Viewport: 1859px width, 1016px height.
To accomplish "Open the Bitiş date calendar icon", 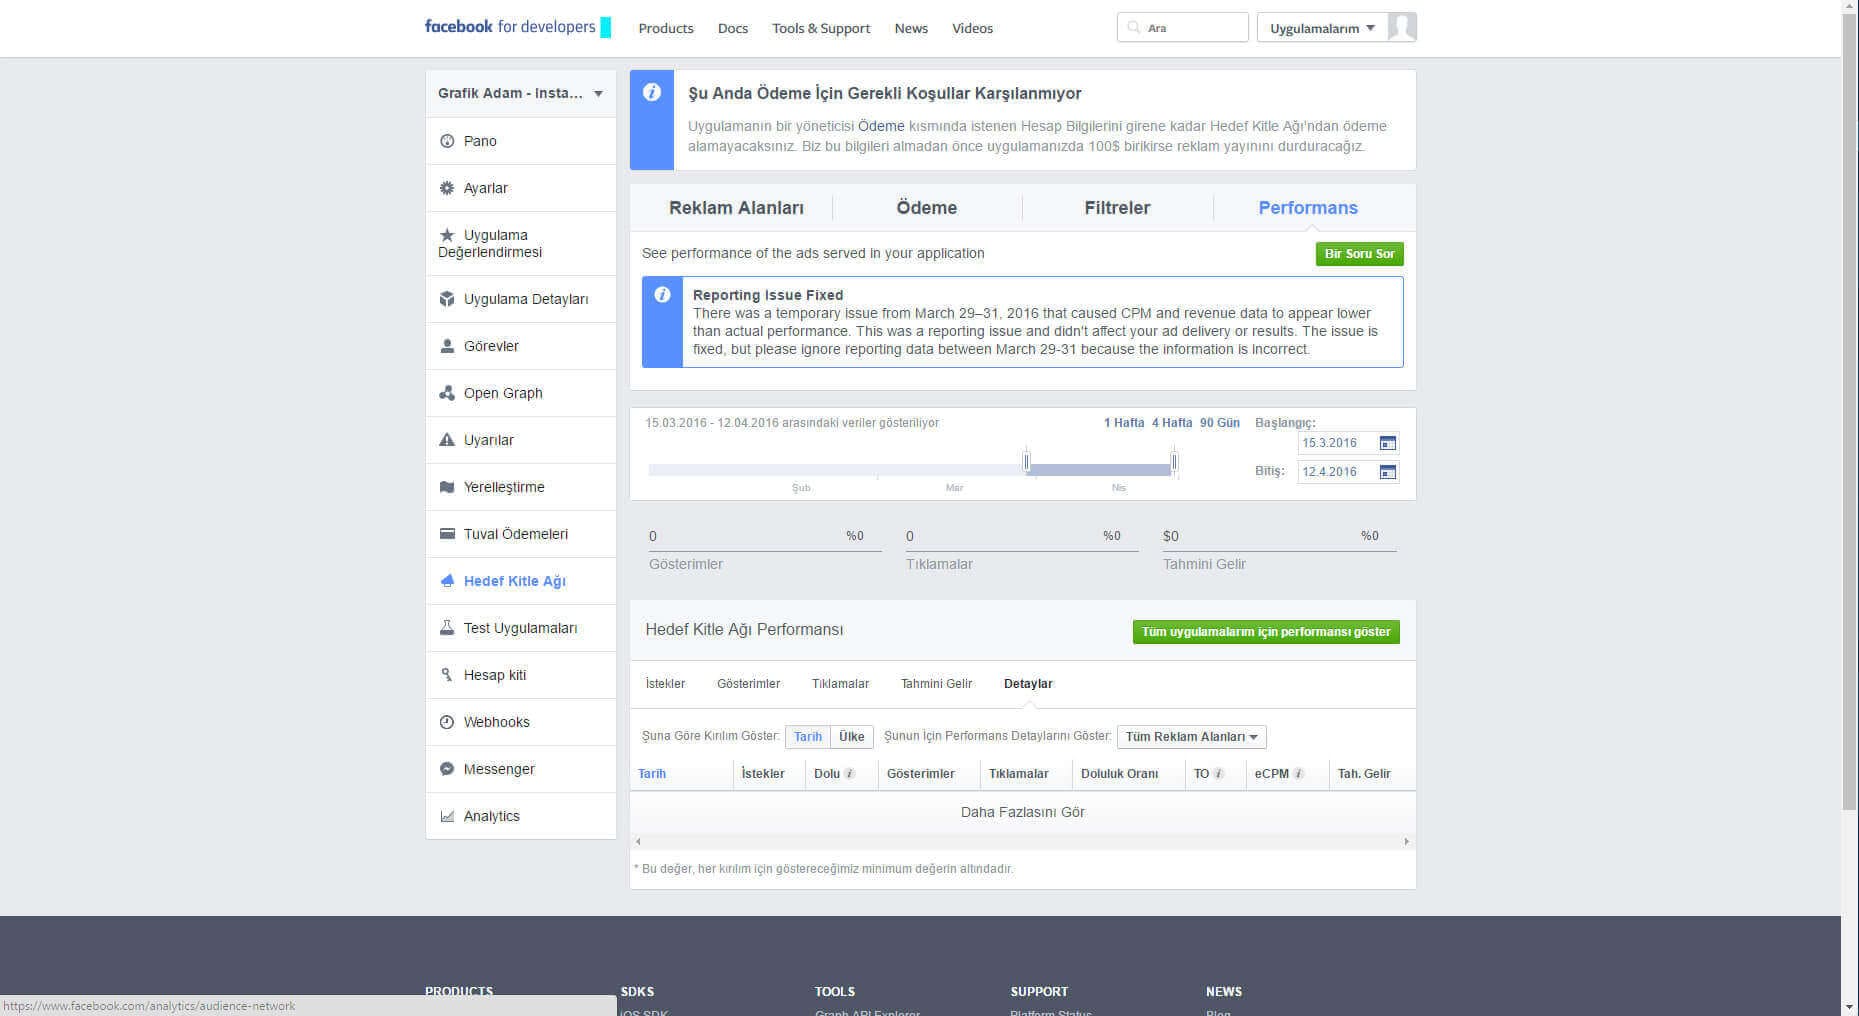I will coord(1387,472).
